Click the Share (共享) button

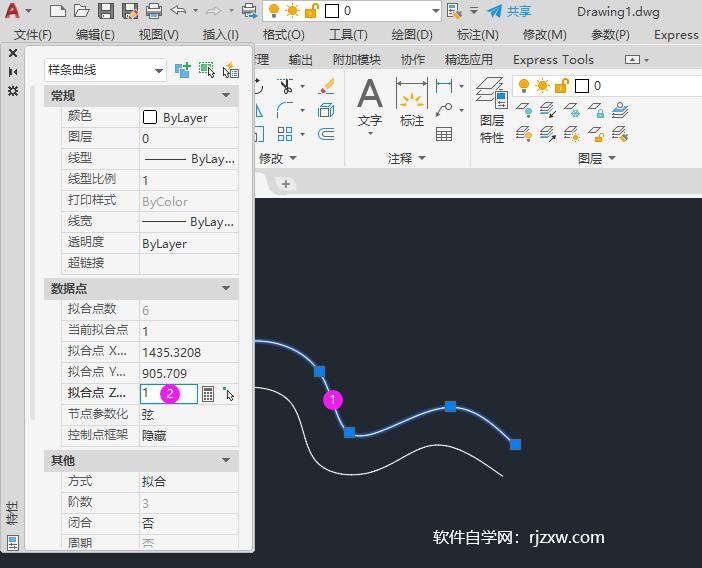pos(509,11)
